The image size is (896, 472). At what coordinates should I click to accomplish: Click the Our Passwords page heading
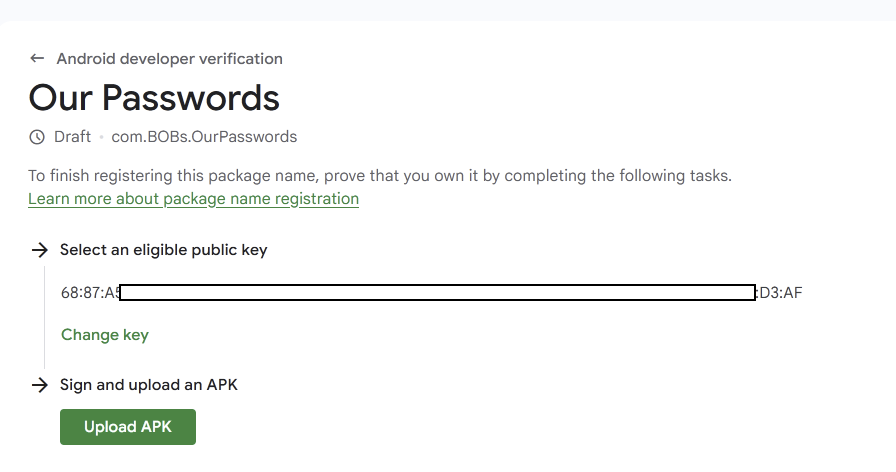pyautogui.click(x=154, y=98)
